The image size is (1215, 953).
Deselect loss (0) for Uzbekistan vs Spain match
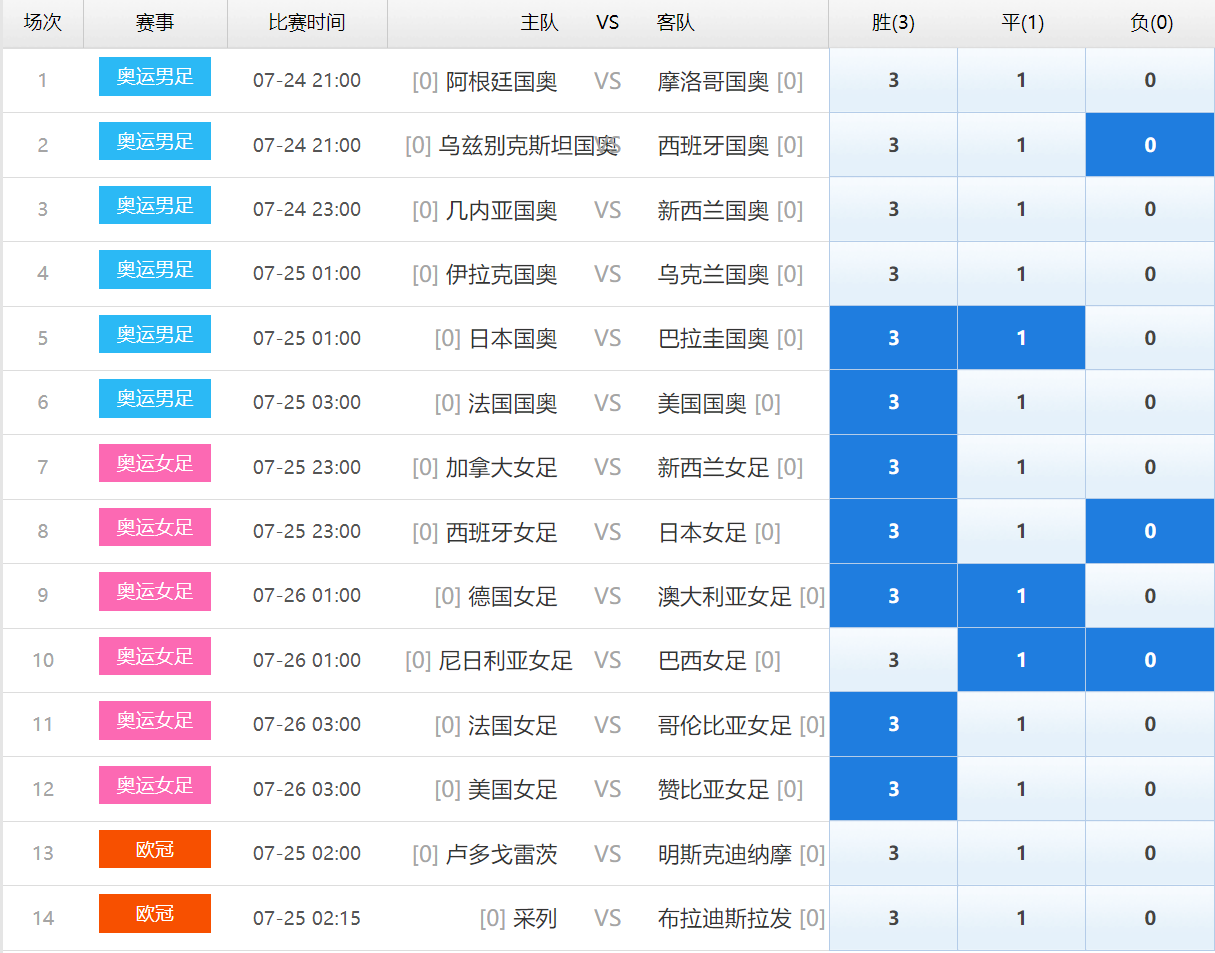(x=1150, y=145)
